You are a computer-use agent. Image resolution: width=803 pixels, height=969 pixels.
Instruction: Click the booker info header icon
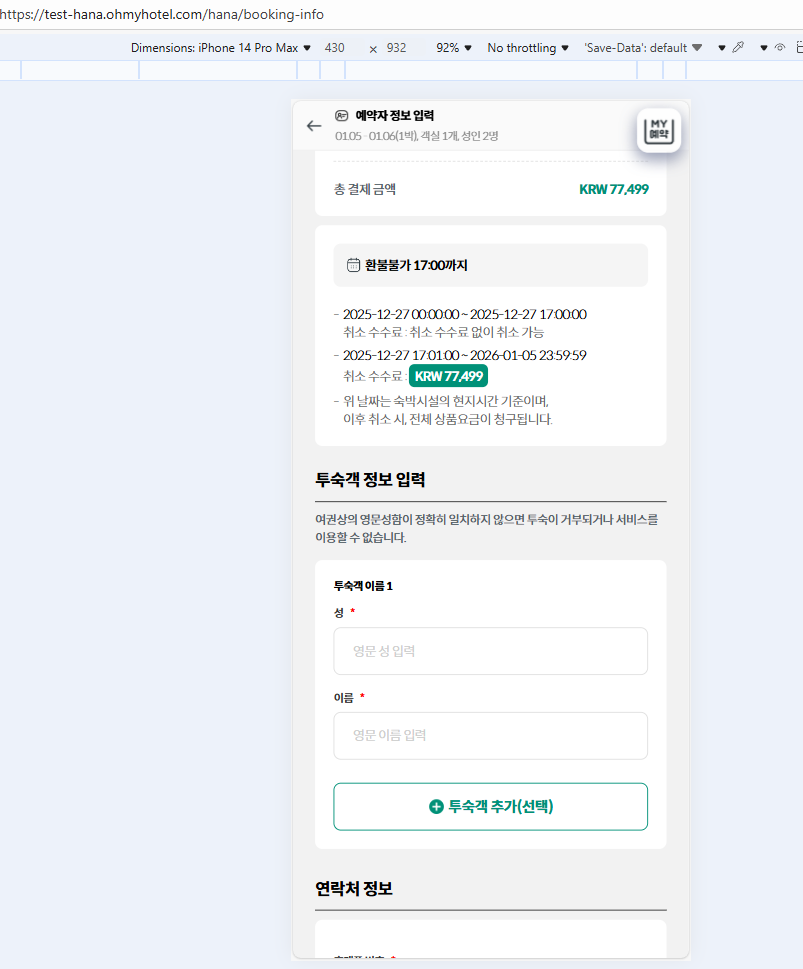341,116
